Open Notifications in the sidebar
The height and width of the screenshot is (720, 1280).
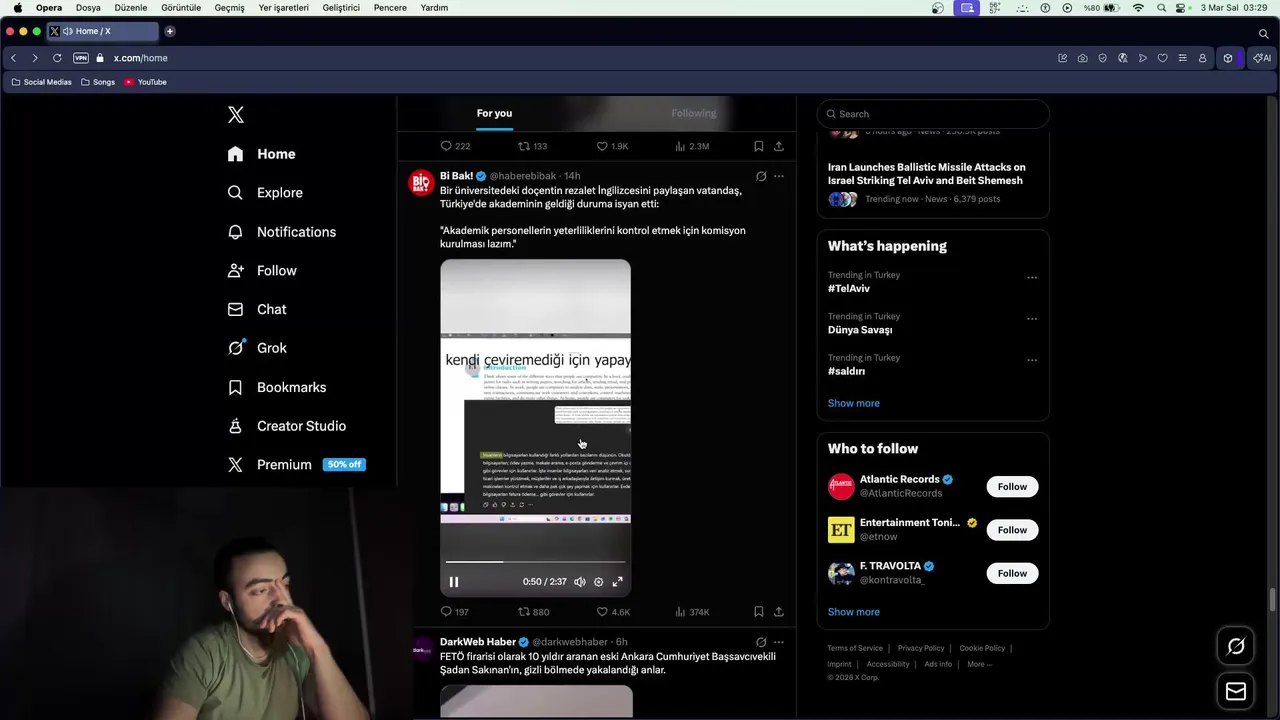click(x=282, y=232)
